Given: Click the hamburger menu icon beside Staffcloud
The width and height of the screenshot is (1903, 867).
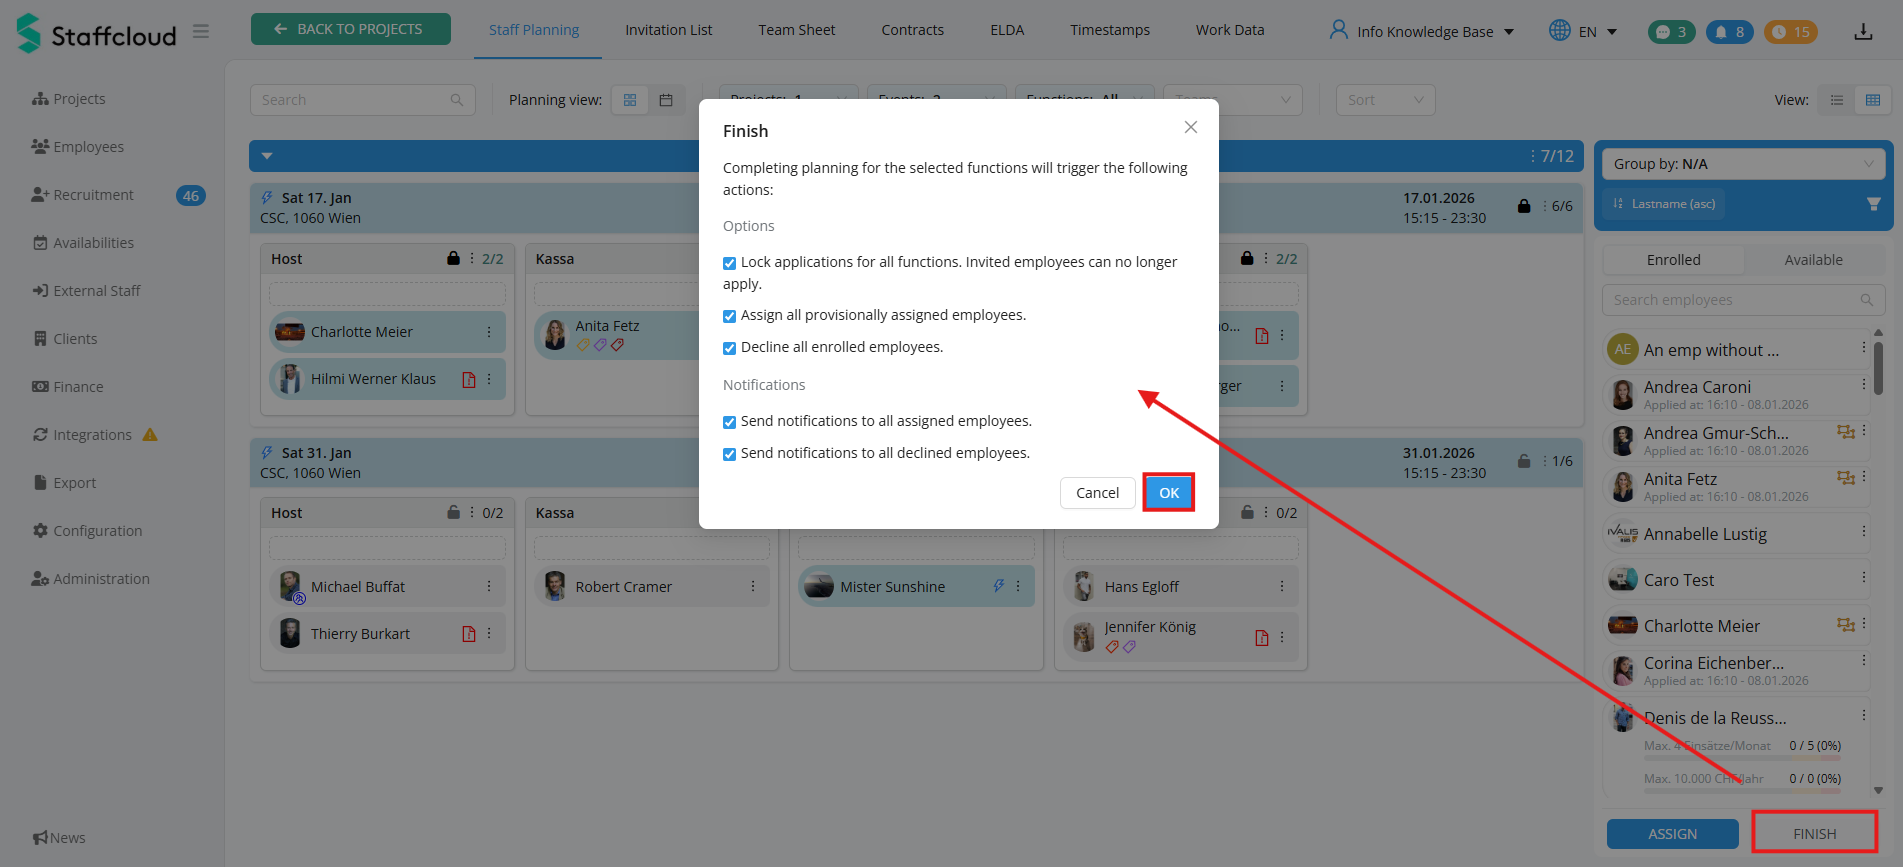Looking at the screenshot, I should tap(201, 31).
